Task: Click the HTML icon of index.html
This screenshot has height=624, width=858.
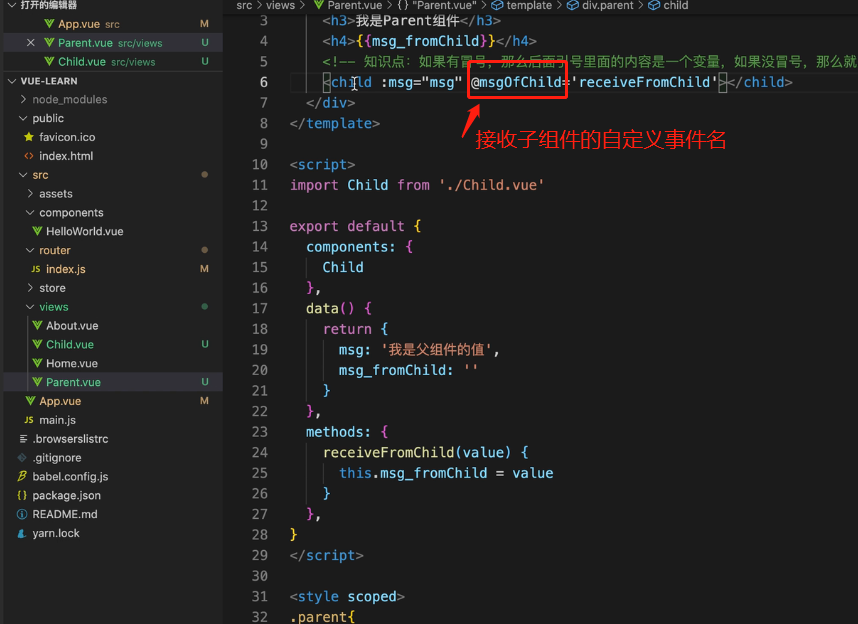Action: coord(29,156)
